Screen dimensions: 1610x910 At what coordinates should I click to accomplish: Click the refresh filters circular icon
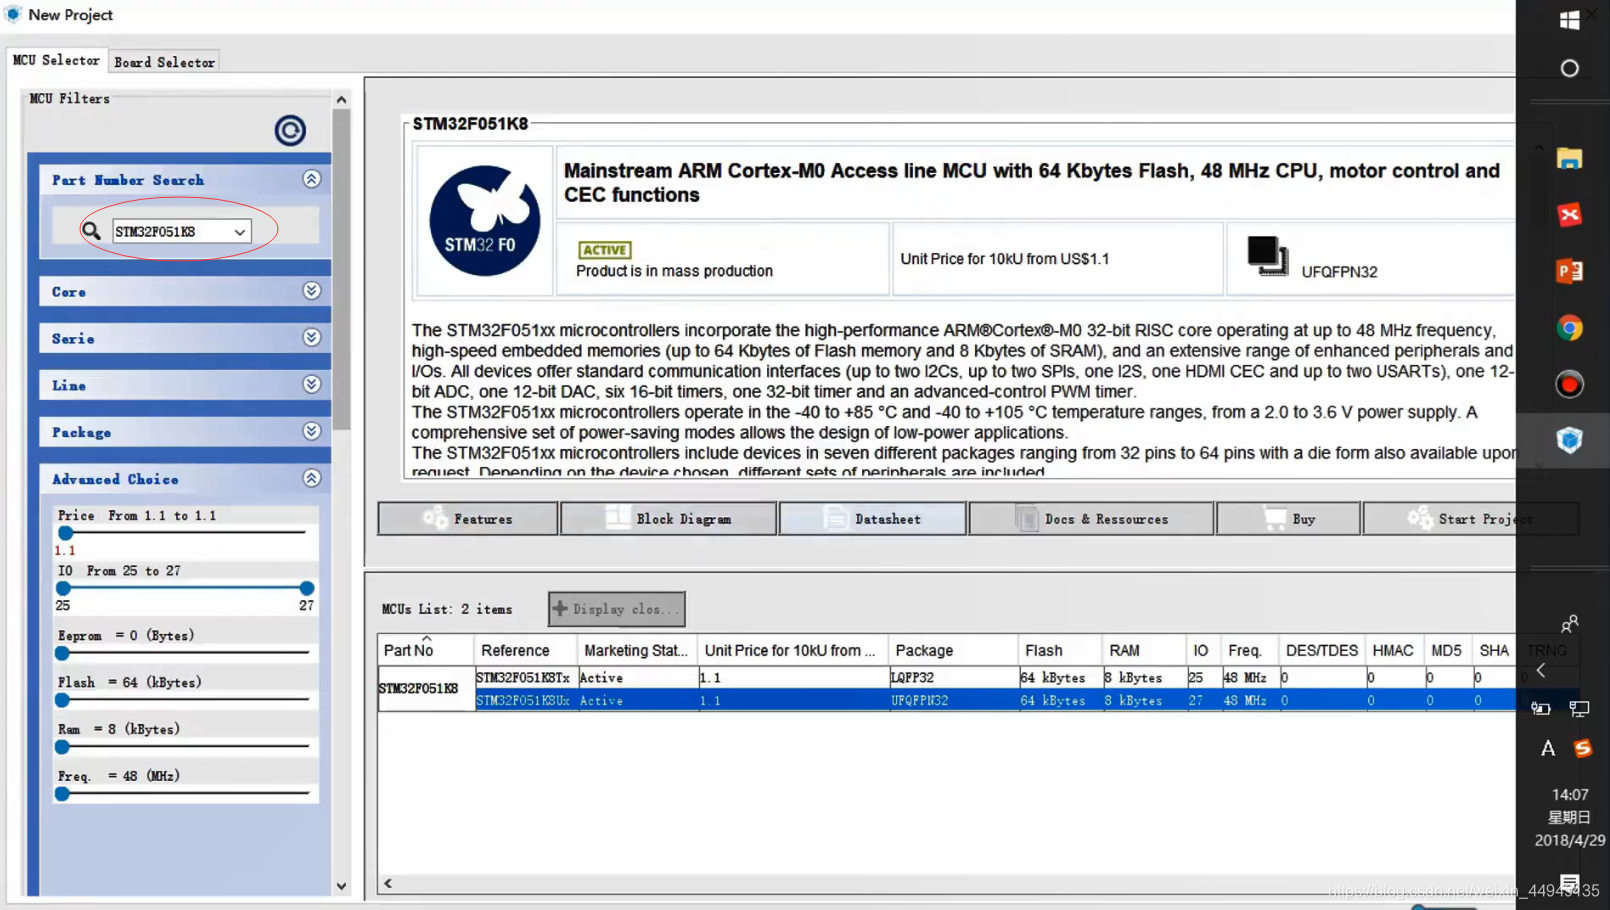pyautogui.click(x=290, y=130)
